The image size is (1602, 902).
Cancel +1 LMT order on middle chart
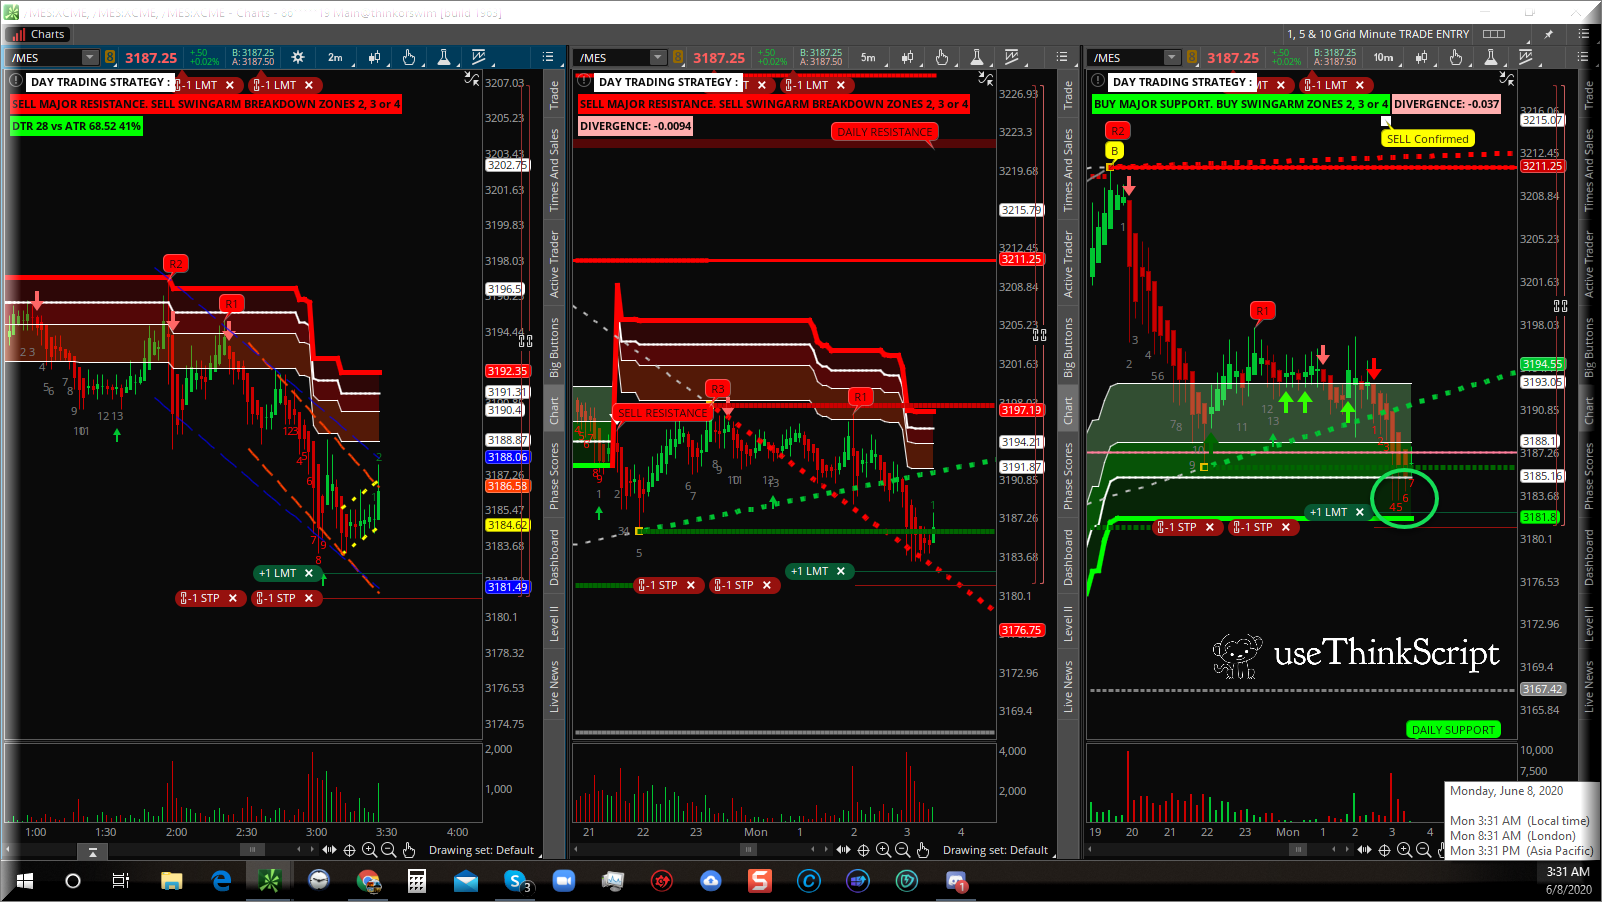click(x=841, y=571)
